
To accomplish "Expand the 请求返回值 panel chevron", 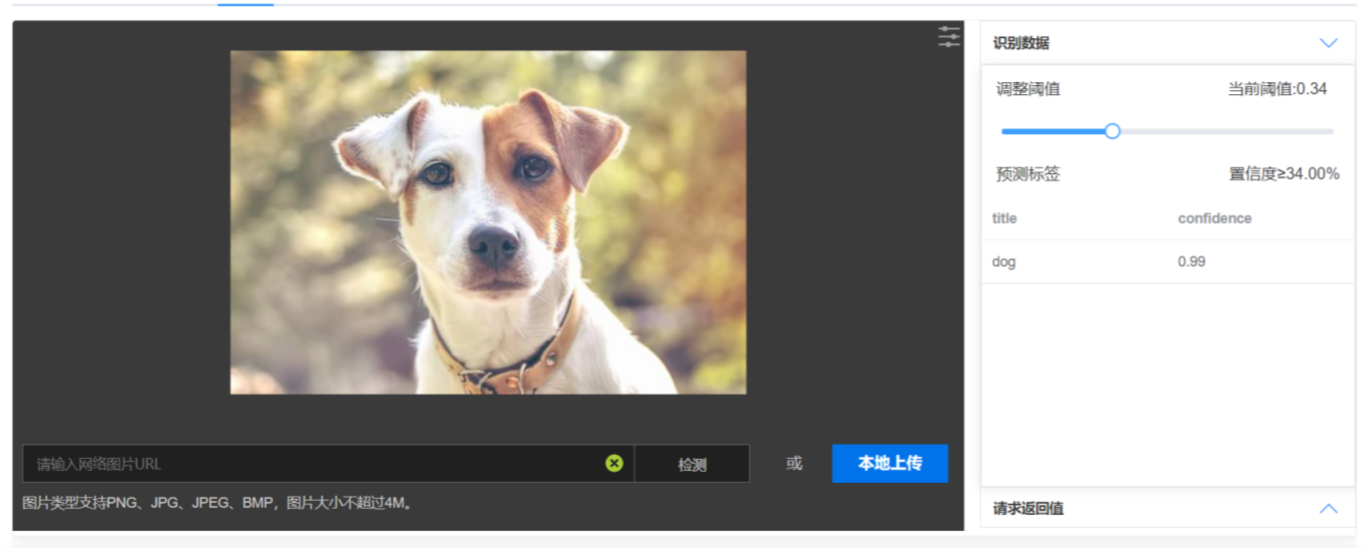I will click(x=1328, y=508).
